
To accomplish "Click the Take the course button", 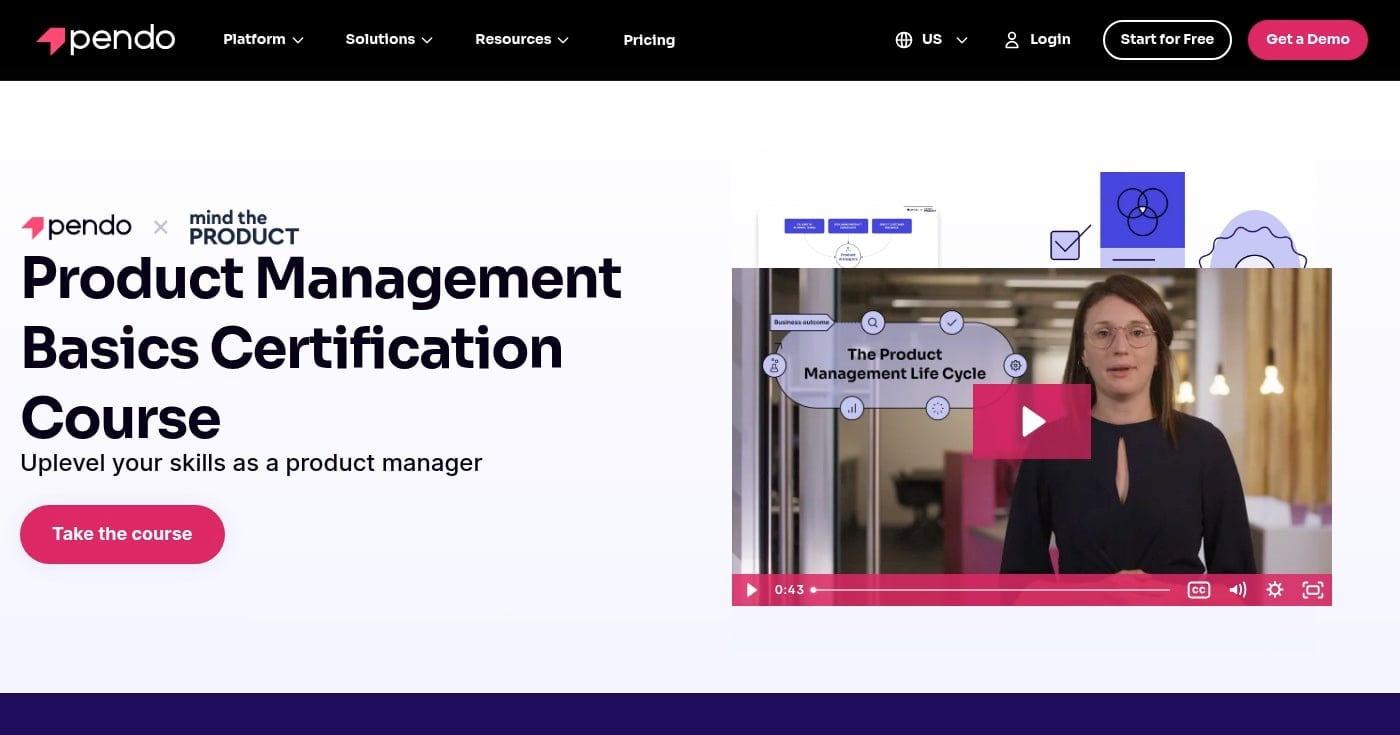I will [x=122, y=534].
